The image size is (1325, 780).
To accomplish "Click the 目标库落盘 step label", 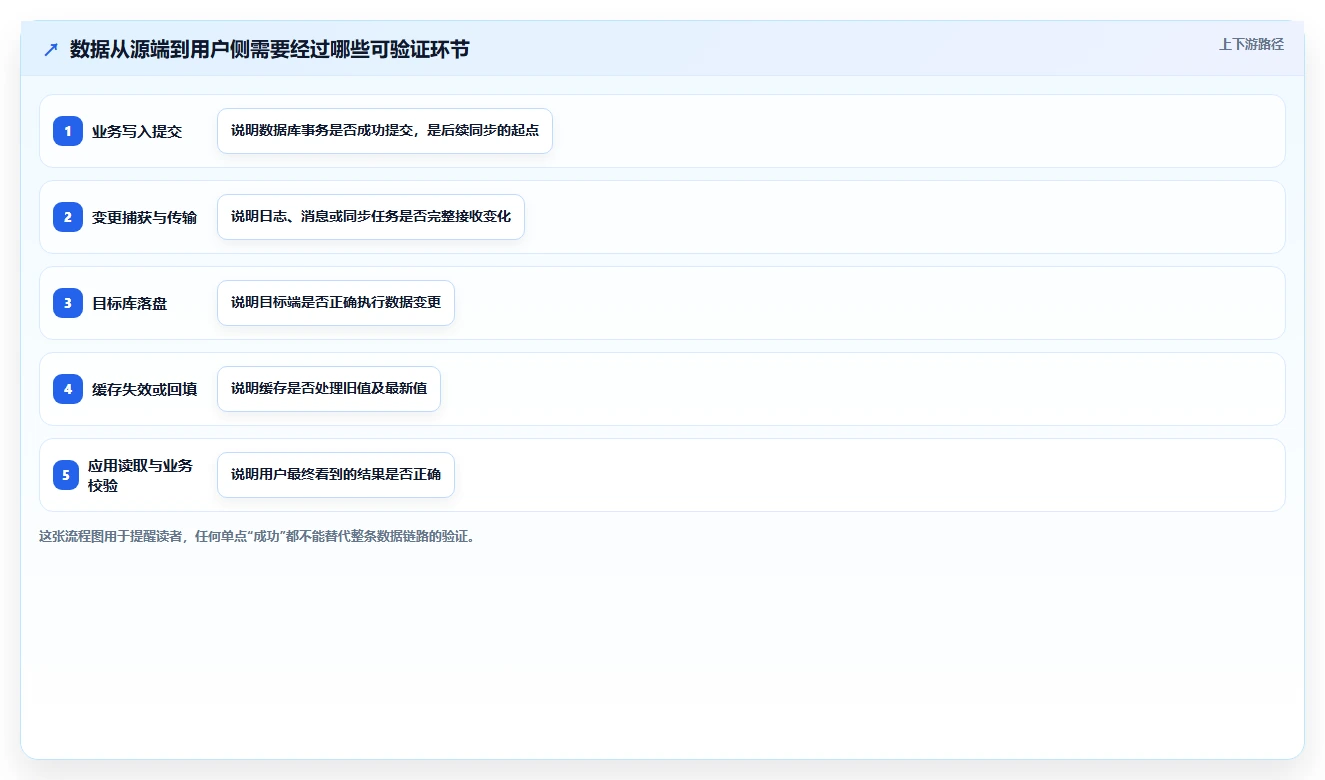I will (x=130, y=303).
